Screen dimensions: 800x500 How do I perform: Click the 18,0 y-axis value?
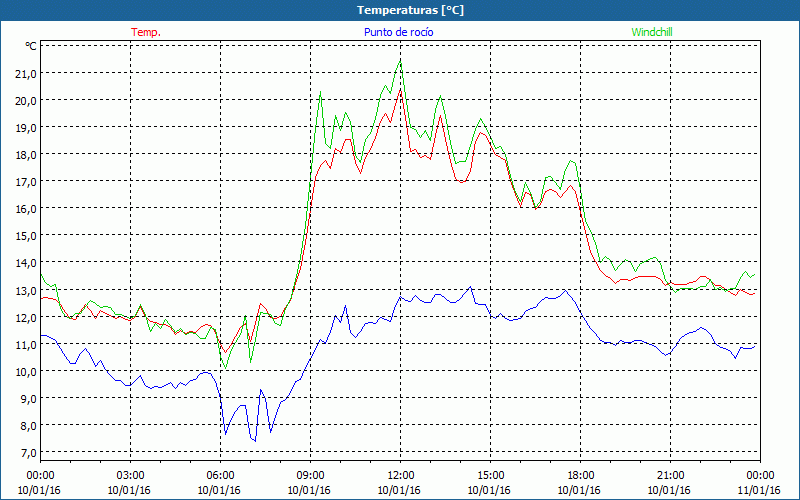point(27,155)
